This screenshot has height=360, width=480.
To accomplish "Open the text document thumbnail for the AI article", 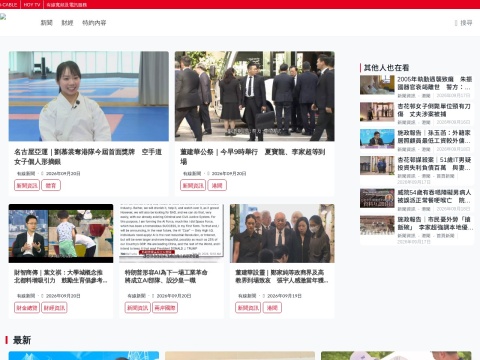I will point(172,233).
